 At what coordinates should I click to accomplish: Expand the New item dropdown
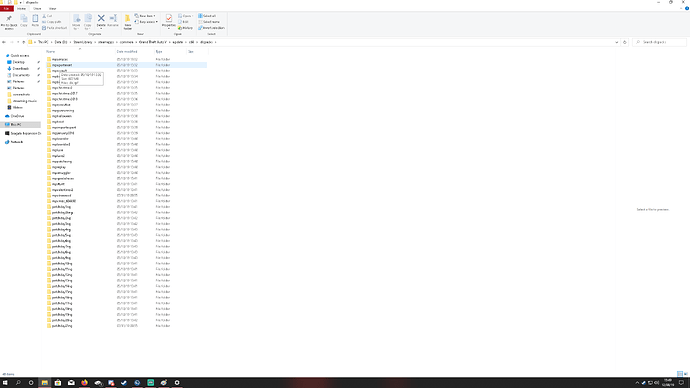[x=145, y=16]
